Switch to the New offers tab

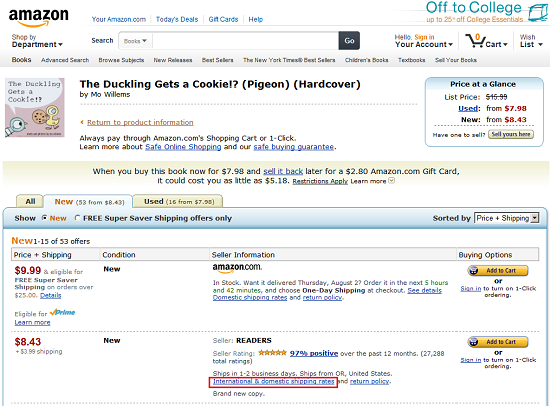(88, 202)
